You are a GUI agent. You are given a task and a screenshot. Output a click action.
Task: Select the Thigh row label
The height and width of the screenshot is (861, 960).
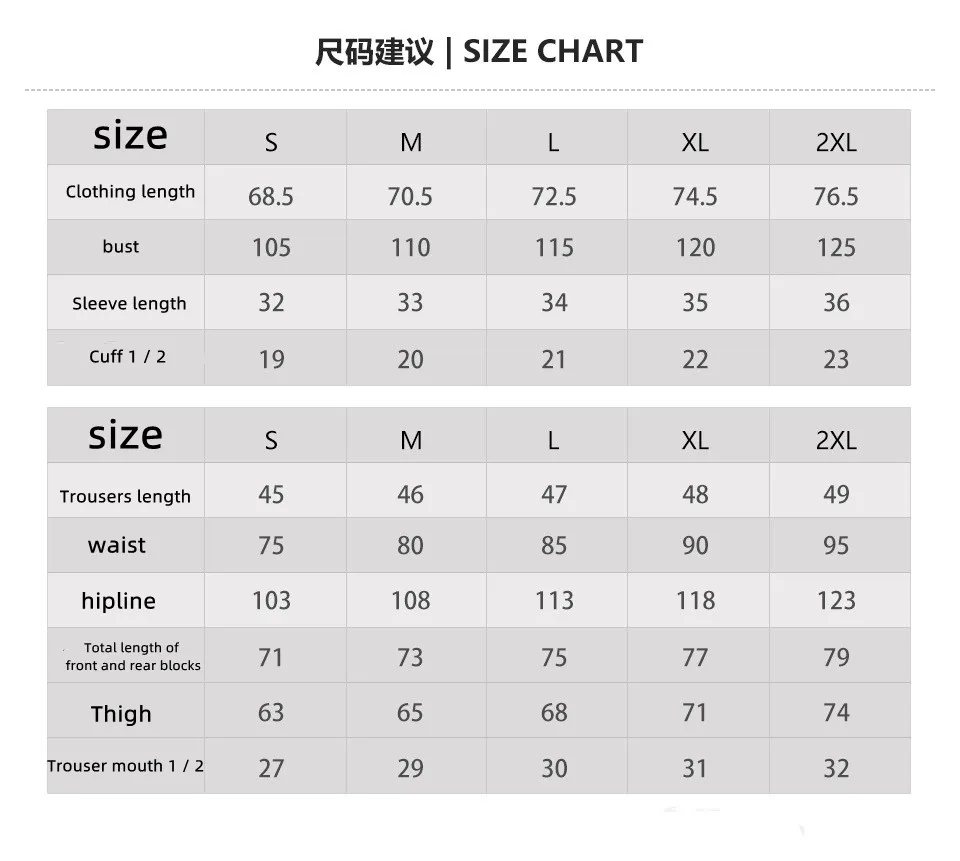pyautogui.click(x=121, y=713)
